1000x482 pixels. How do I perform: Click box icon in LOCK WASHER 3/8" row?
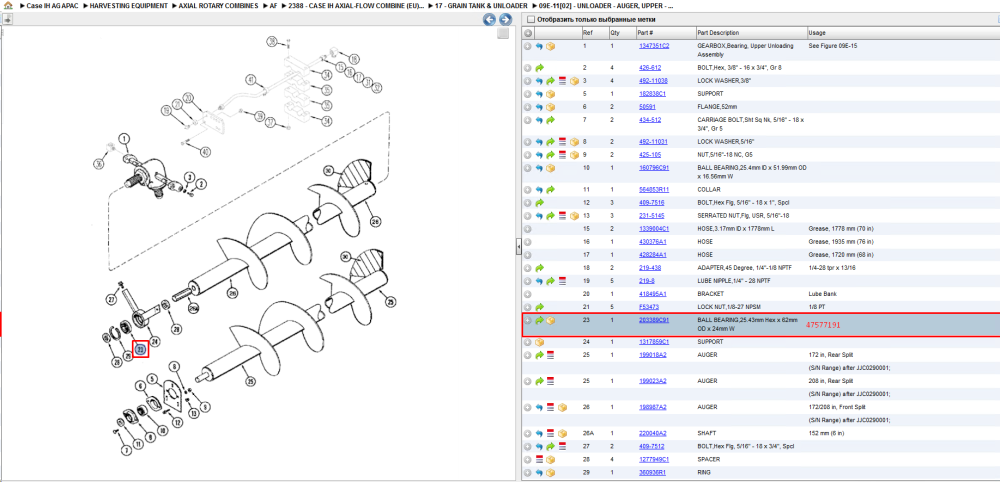[574, 81]
